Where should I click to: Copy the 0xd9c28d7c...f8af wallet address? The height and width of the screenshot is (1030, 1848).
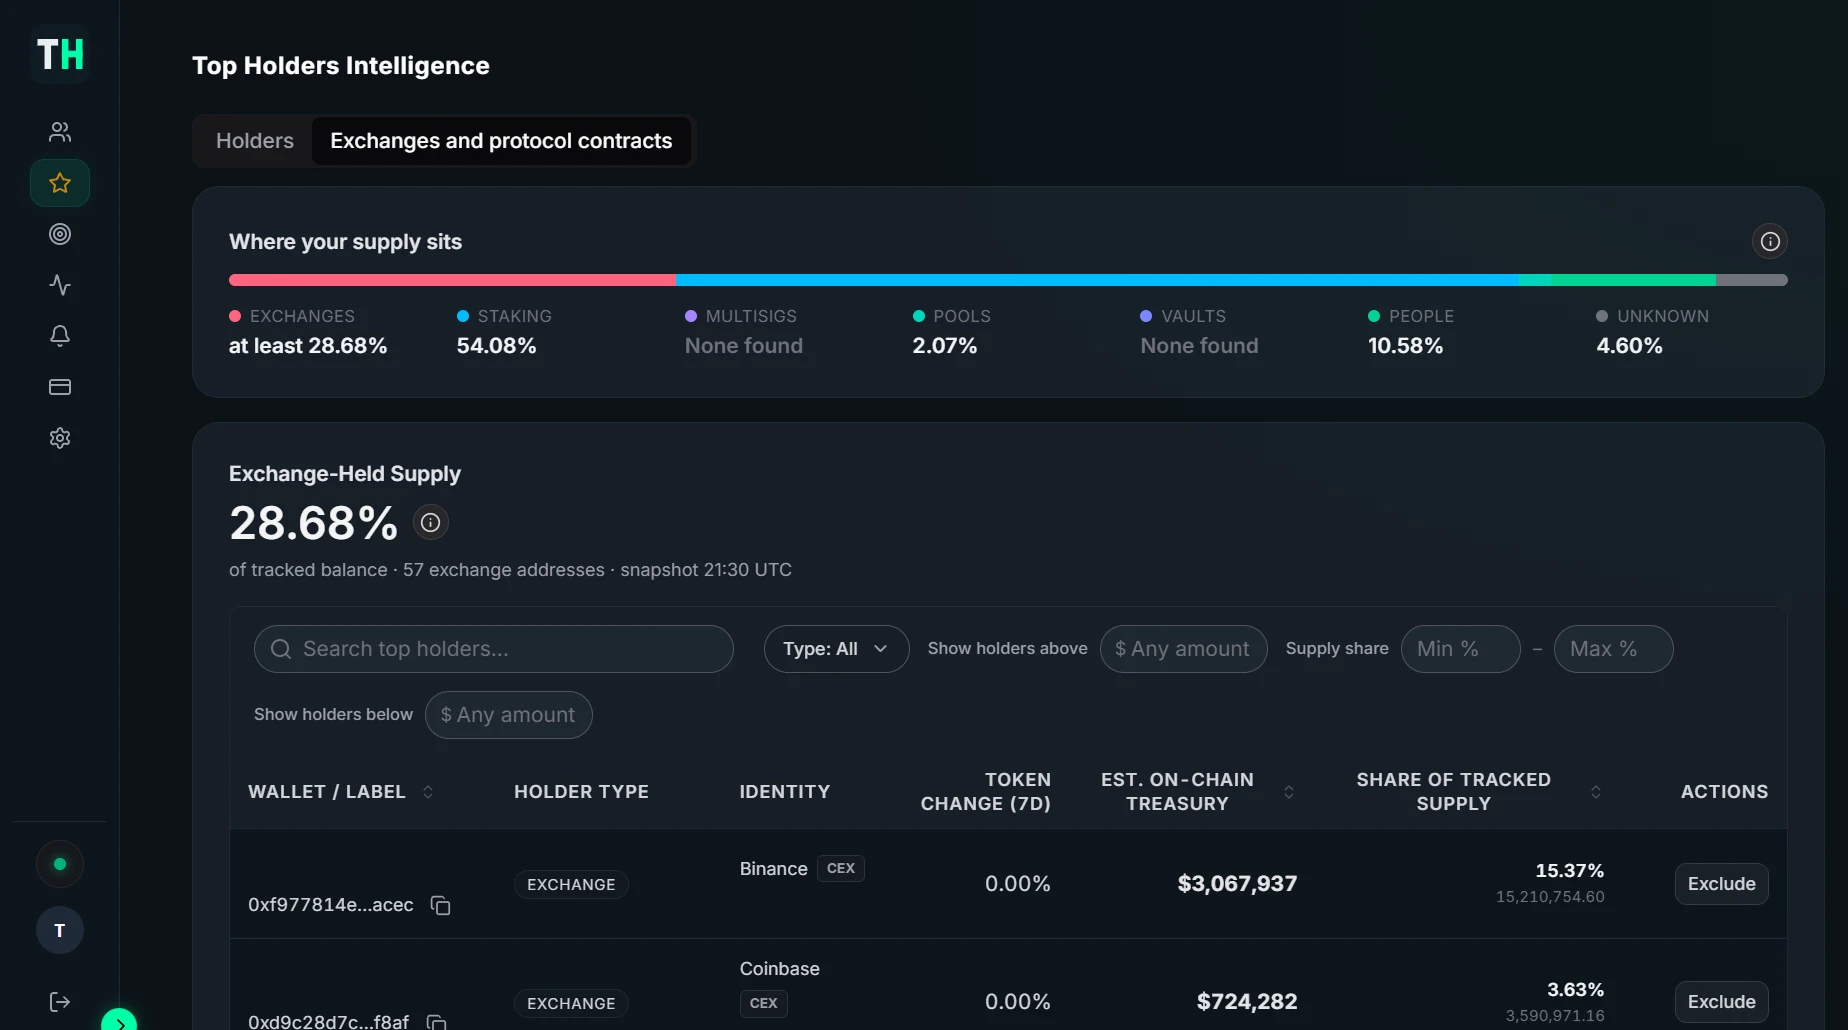(x=436, y=1022)
